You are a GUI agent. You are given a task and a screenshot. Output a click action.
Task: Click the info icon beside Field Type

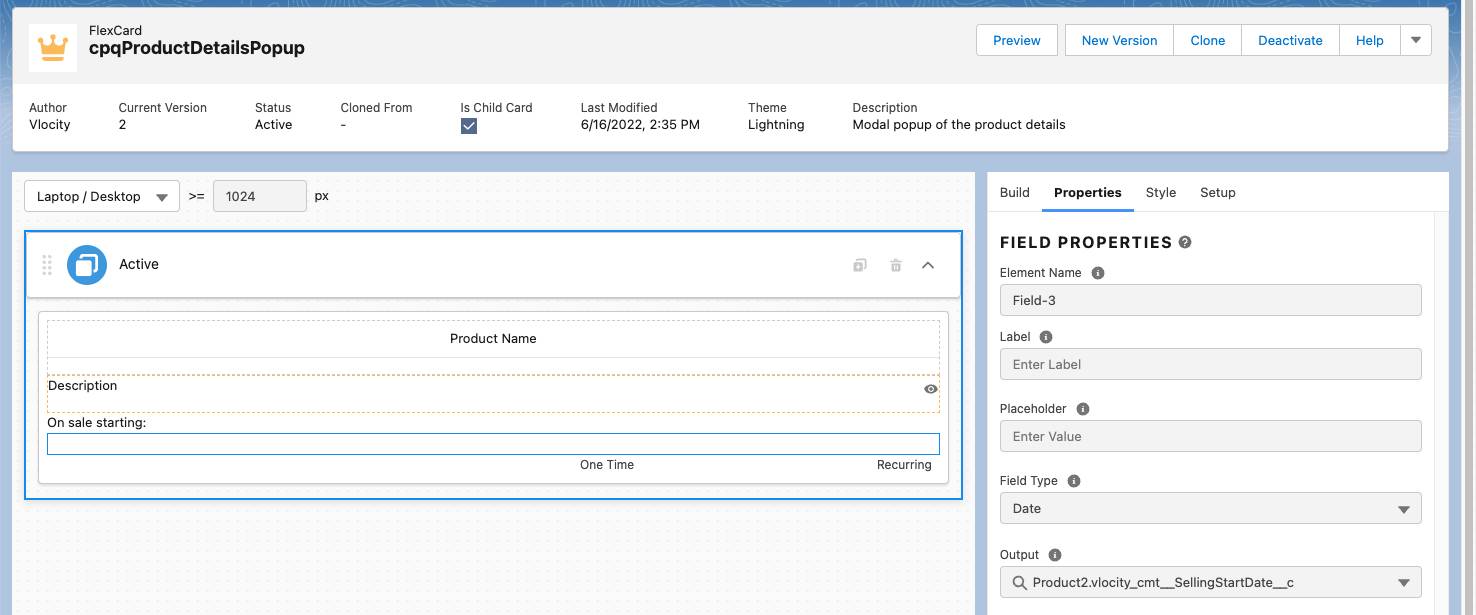tap(1073, 480)
